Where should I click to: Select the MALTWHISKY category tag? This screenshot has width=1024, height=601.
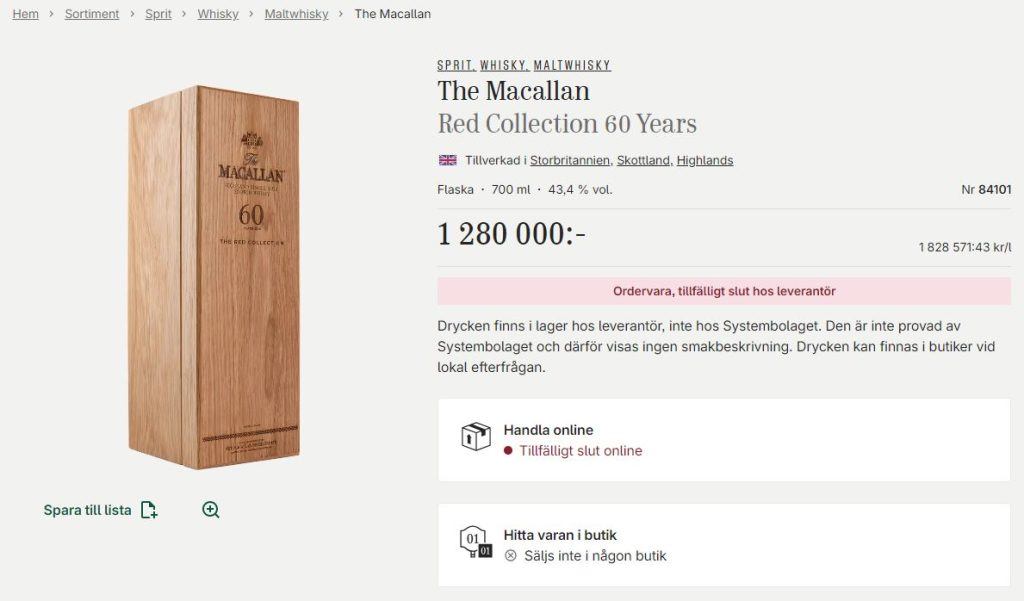click(572, 66)
